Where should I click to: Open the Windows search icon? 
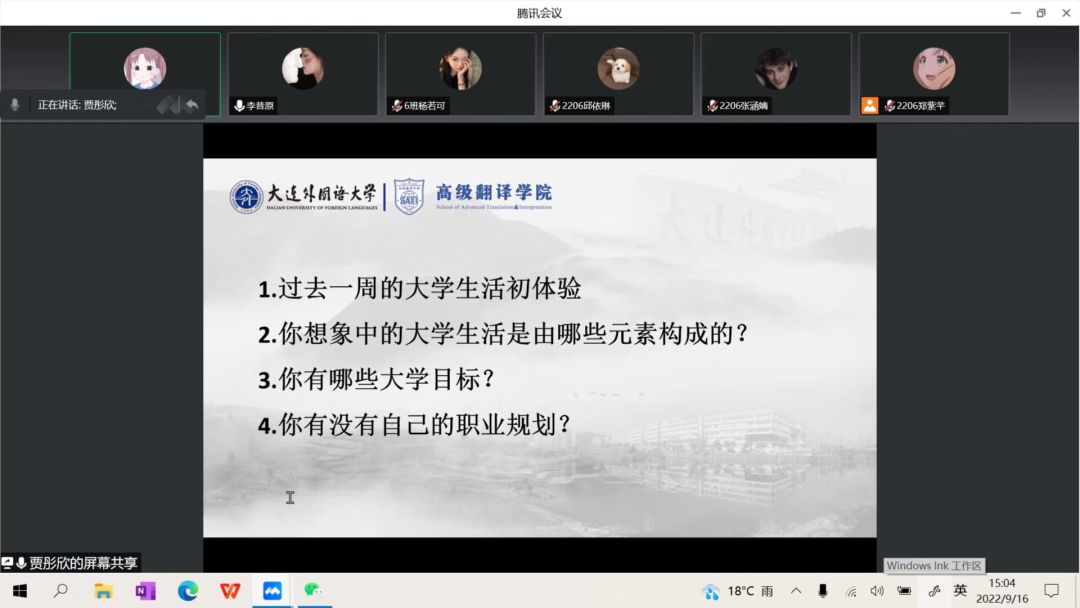pos(61,591)
